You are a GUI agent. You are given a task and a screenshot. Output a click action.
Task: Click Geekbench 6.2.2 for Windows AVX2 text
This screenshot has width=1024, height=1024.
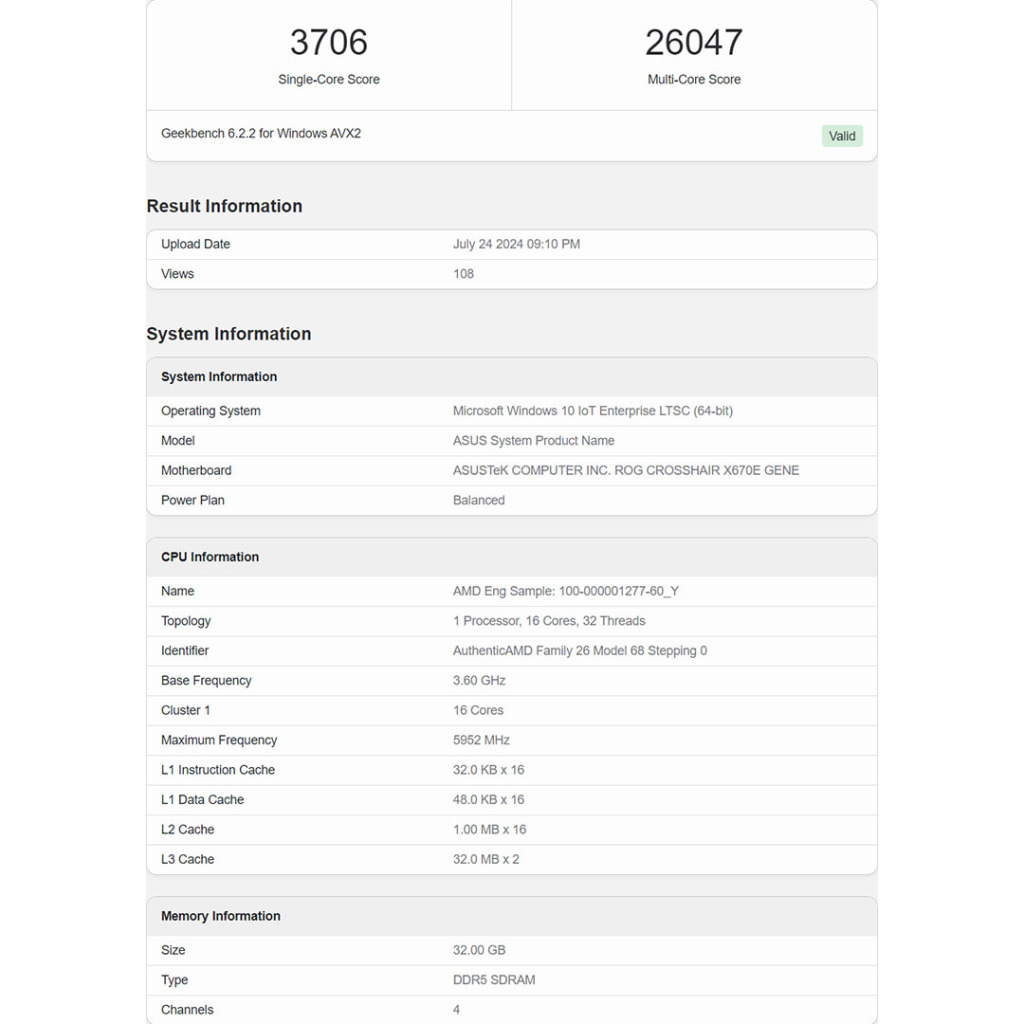click(261, 133)
